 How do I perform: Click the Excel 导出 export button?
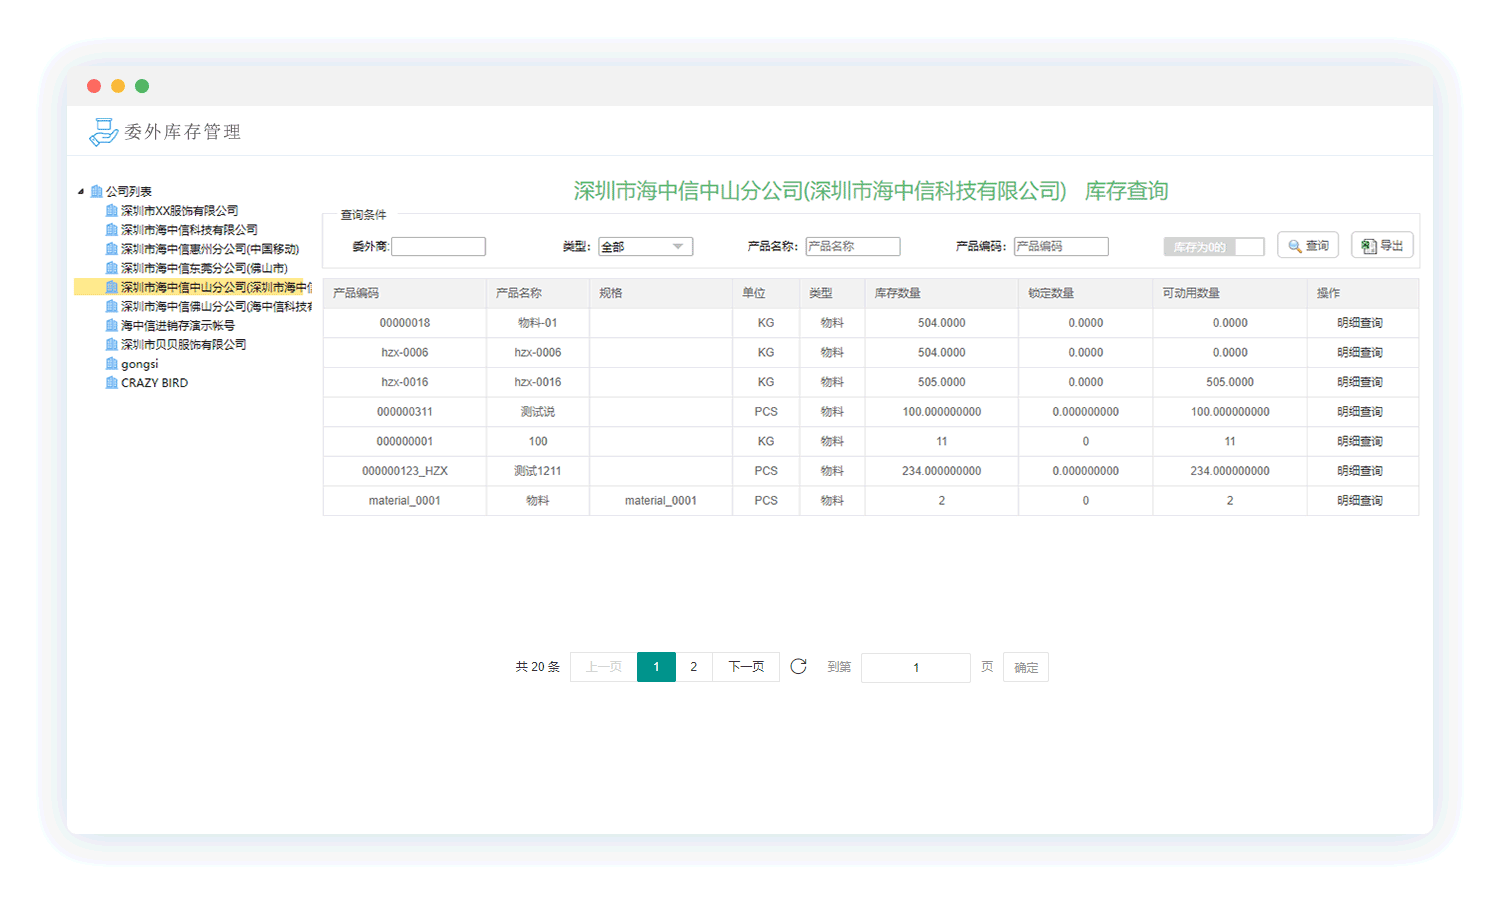point(1381,246)
